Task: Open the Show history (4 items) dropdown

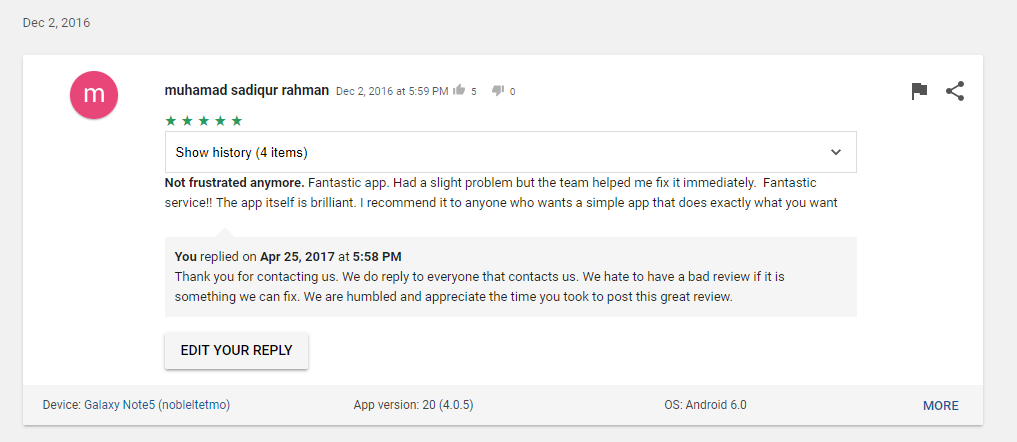Action: tap(510, 153)
